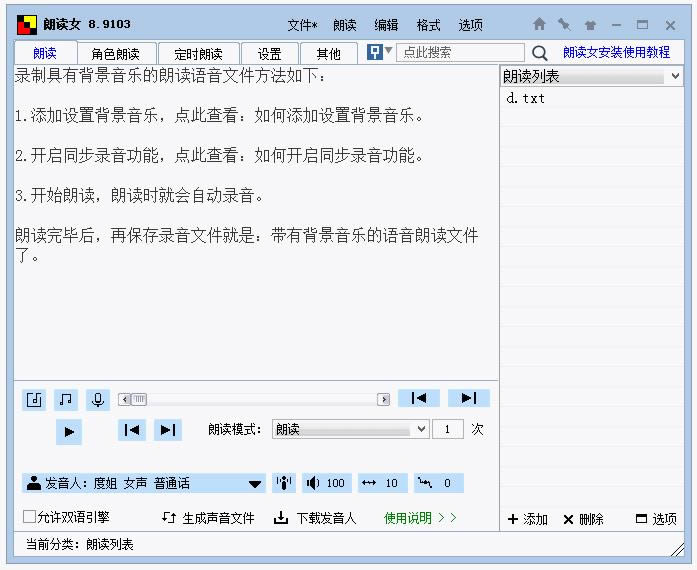This screenshot has height=570, width=697.
Task: Click the volume speaker icon 100
Action: pos(327,483)
